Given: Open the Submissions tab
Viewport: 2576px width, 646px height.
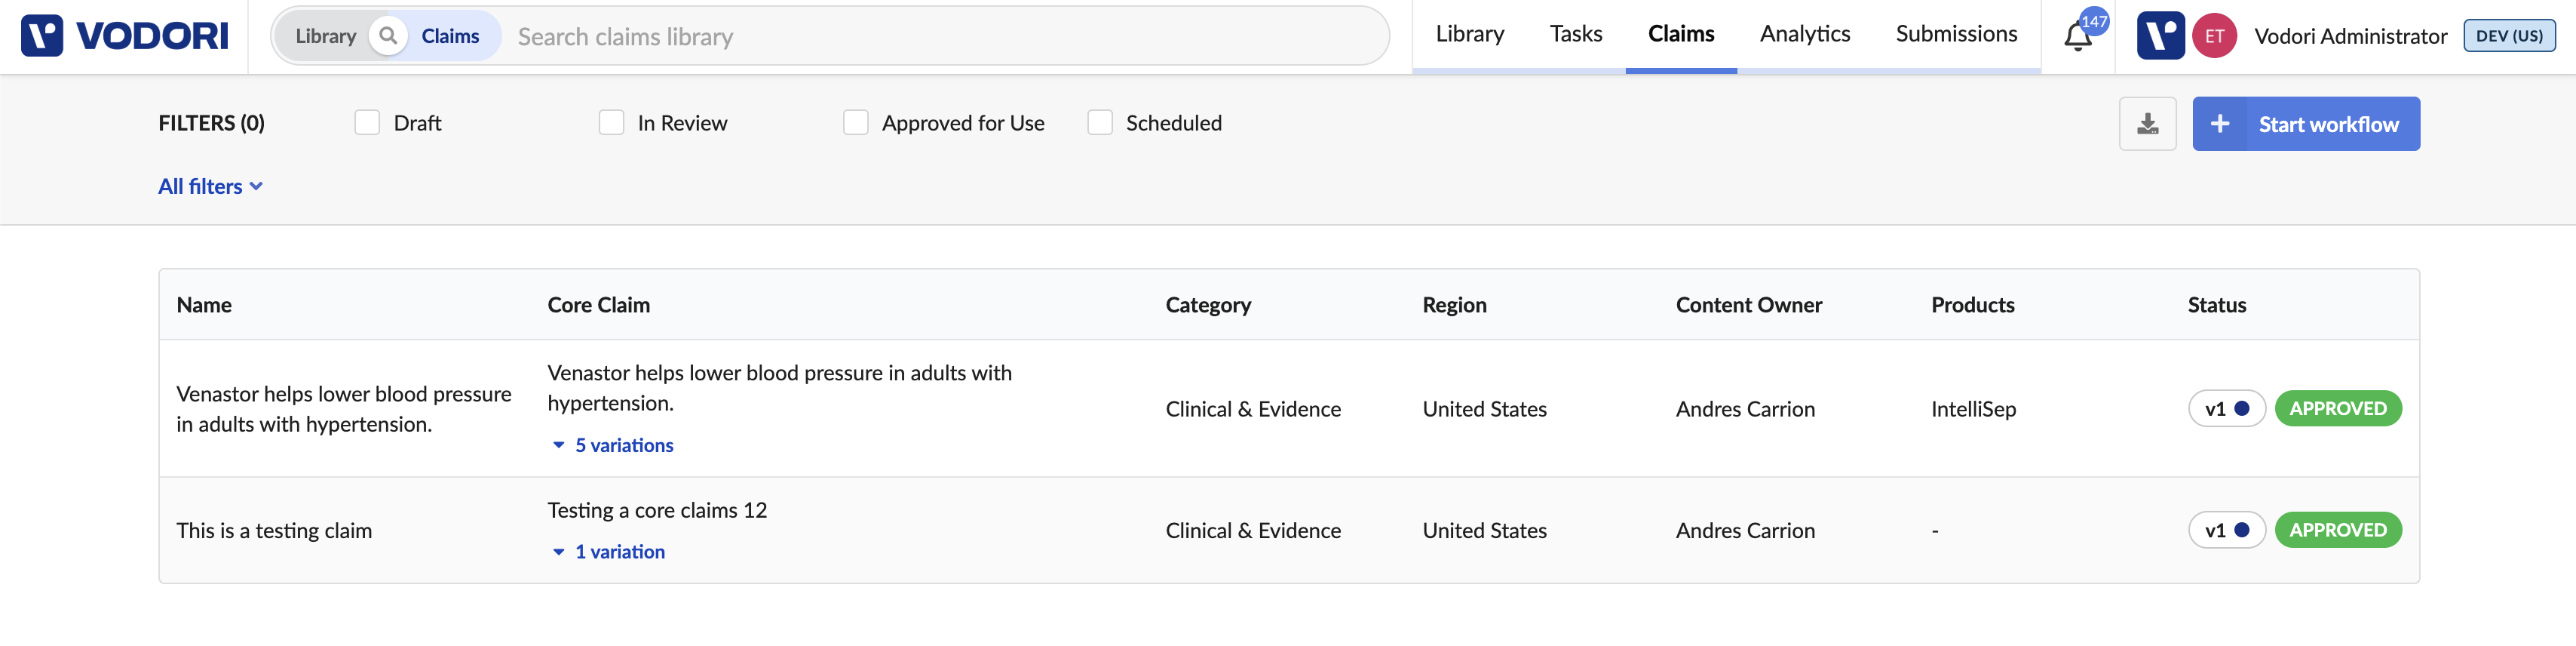Looking at the screenshot, I should coord(1956,34).
